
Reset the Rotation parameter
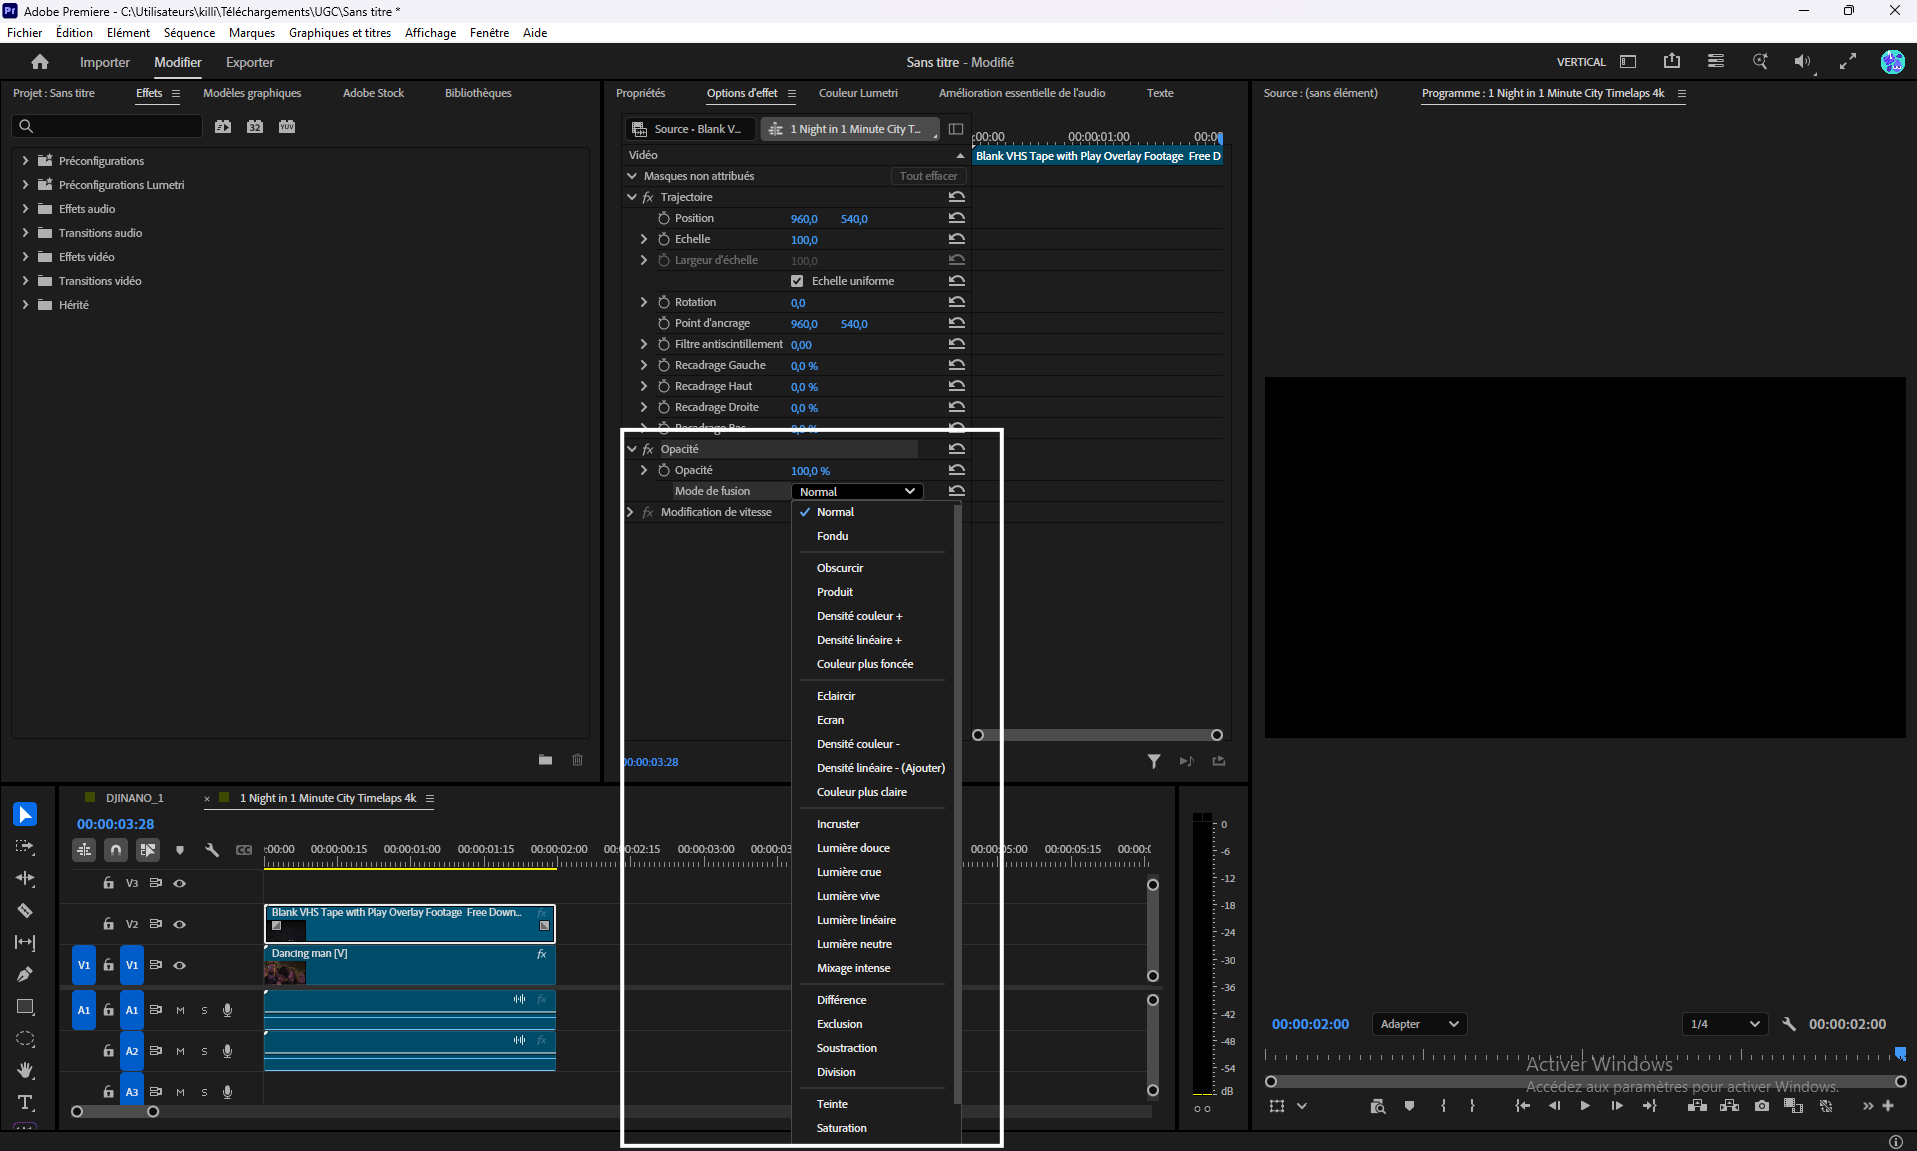957,302
